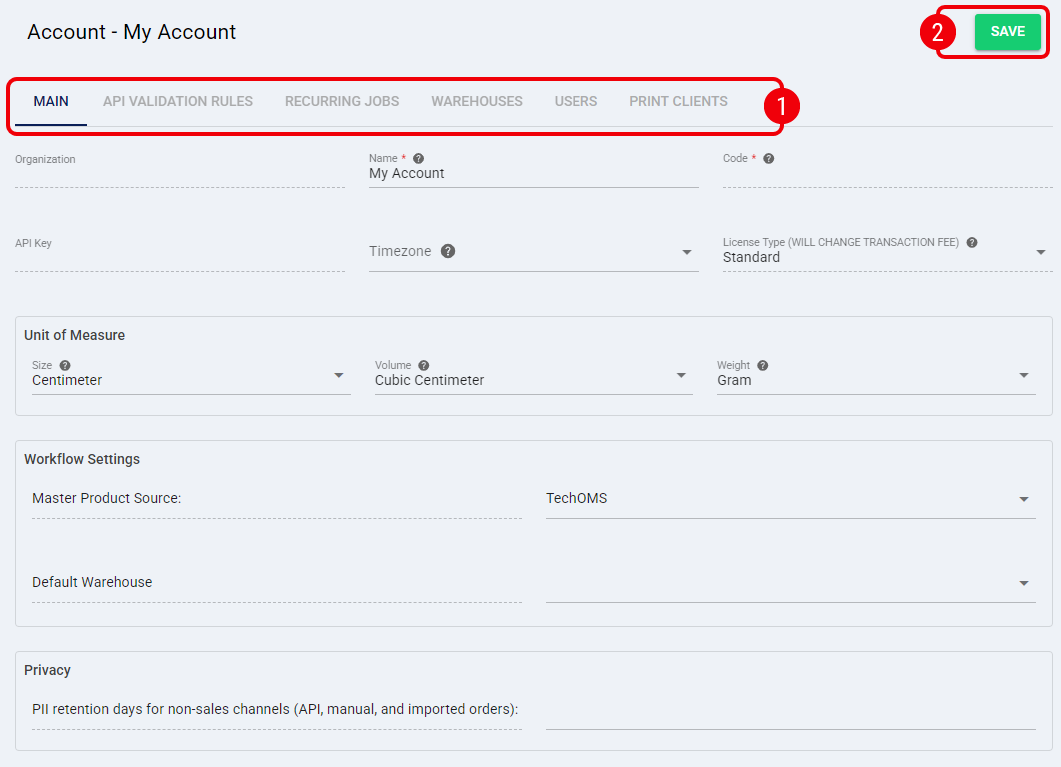
Task: Click the help icon next to Name
Action: pyautogui.click(x=418, y=158)
